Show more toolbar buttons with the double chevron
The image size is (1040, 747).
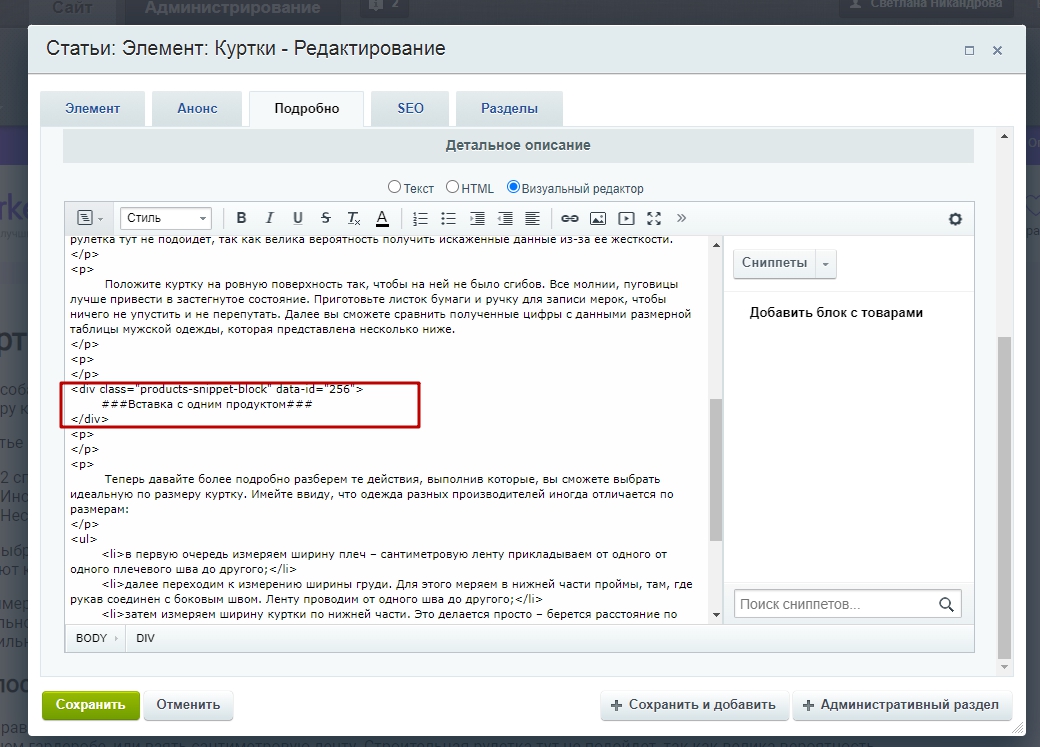(x=681, y=218)
